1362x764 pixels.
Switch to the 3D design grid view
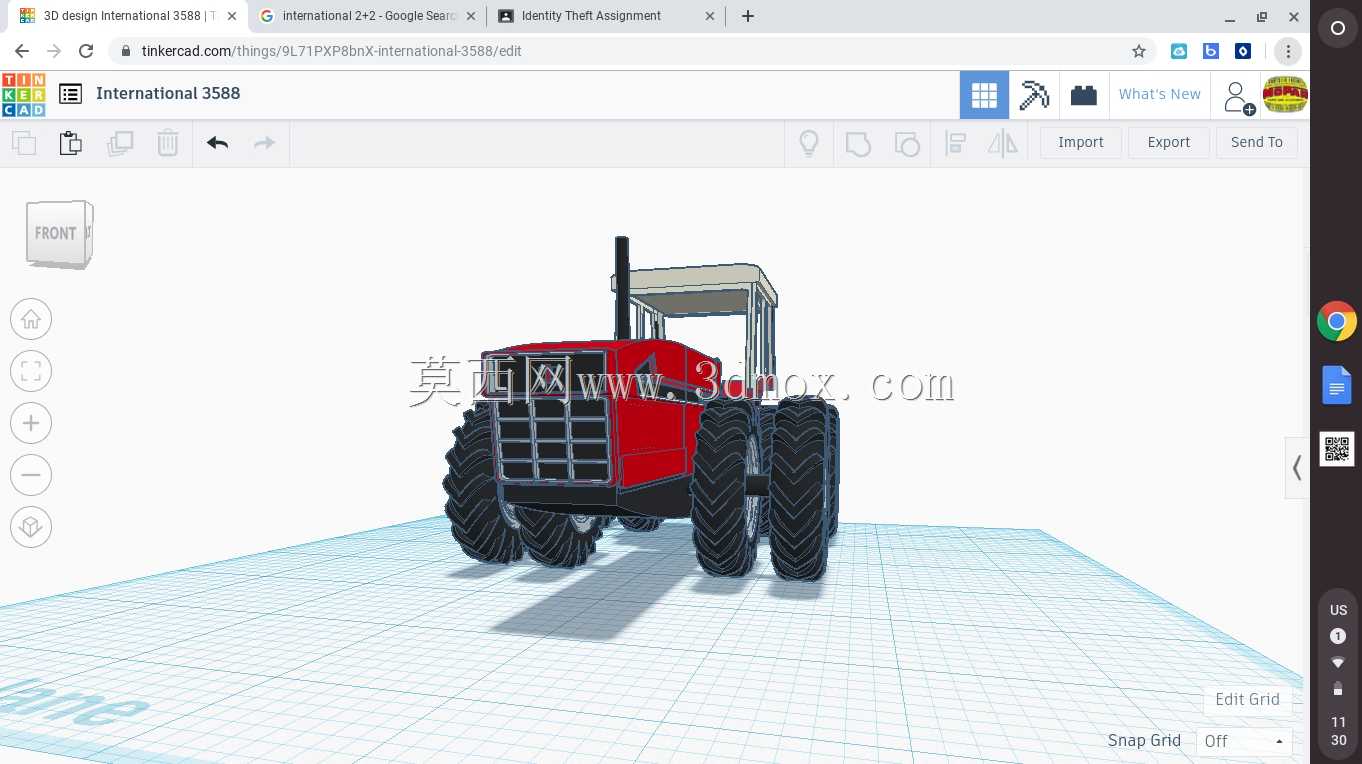[984, 95]
